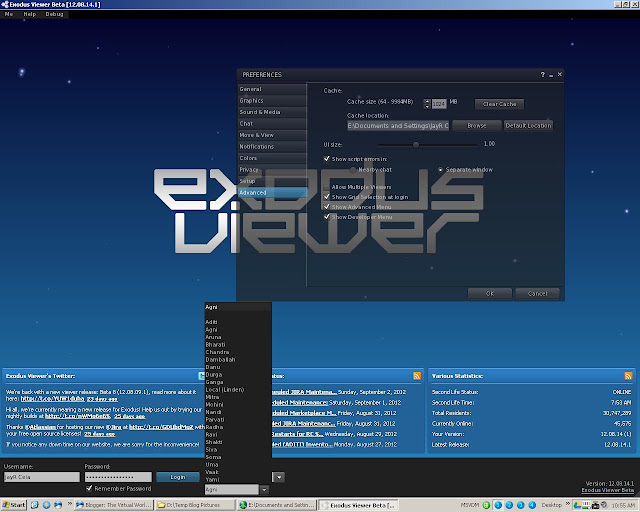Open the Status panel RSS feed icon

417,376
